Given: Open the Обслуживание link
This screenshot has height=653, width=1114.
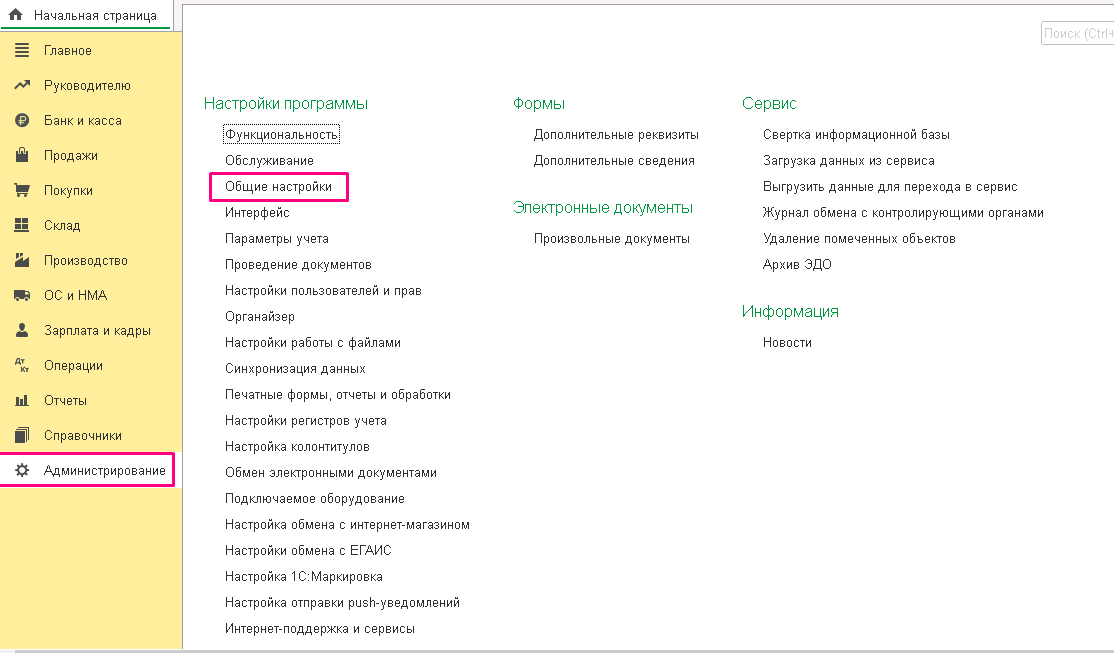Looking at the screenshot, I should point(269,161).
